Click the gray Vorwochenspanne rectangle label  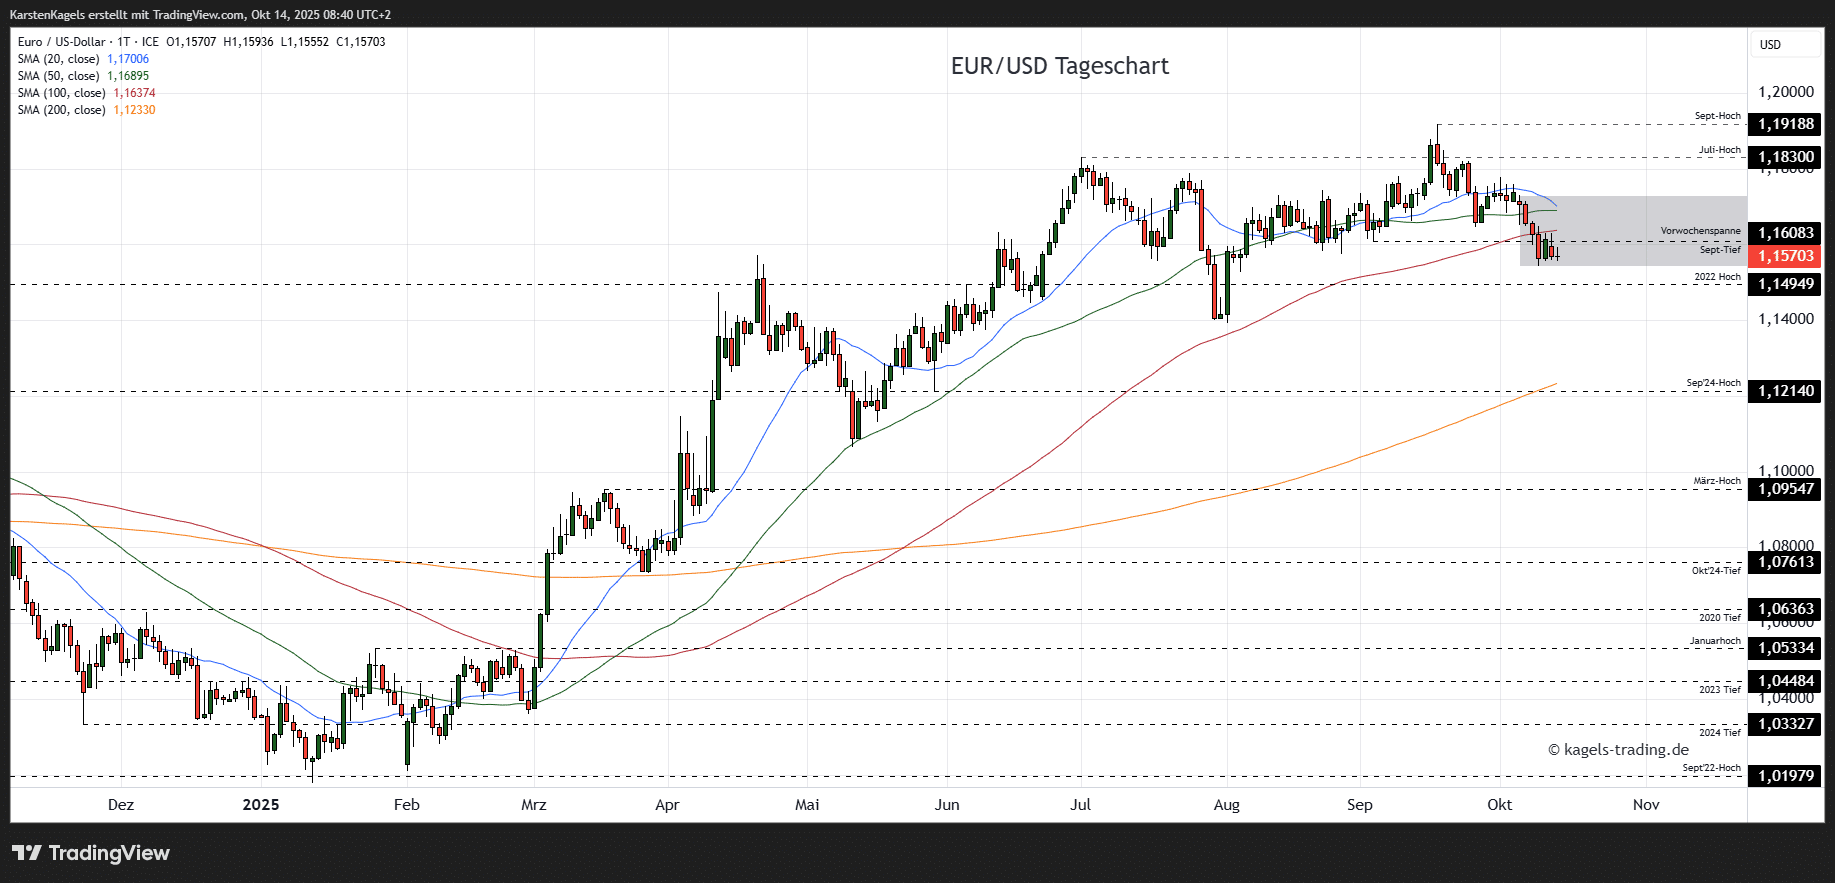(1700, 231)
